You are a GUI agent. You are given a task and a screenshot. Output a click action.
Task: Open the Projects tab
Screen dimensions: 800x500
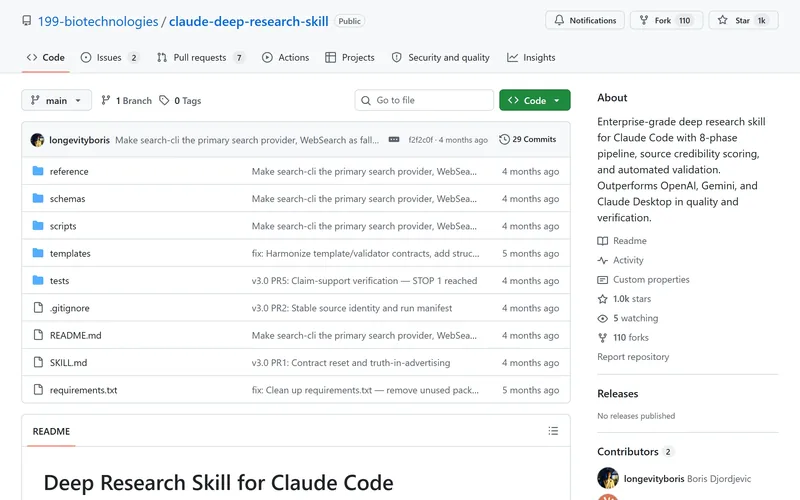350,58
